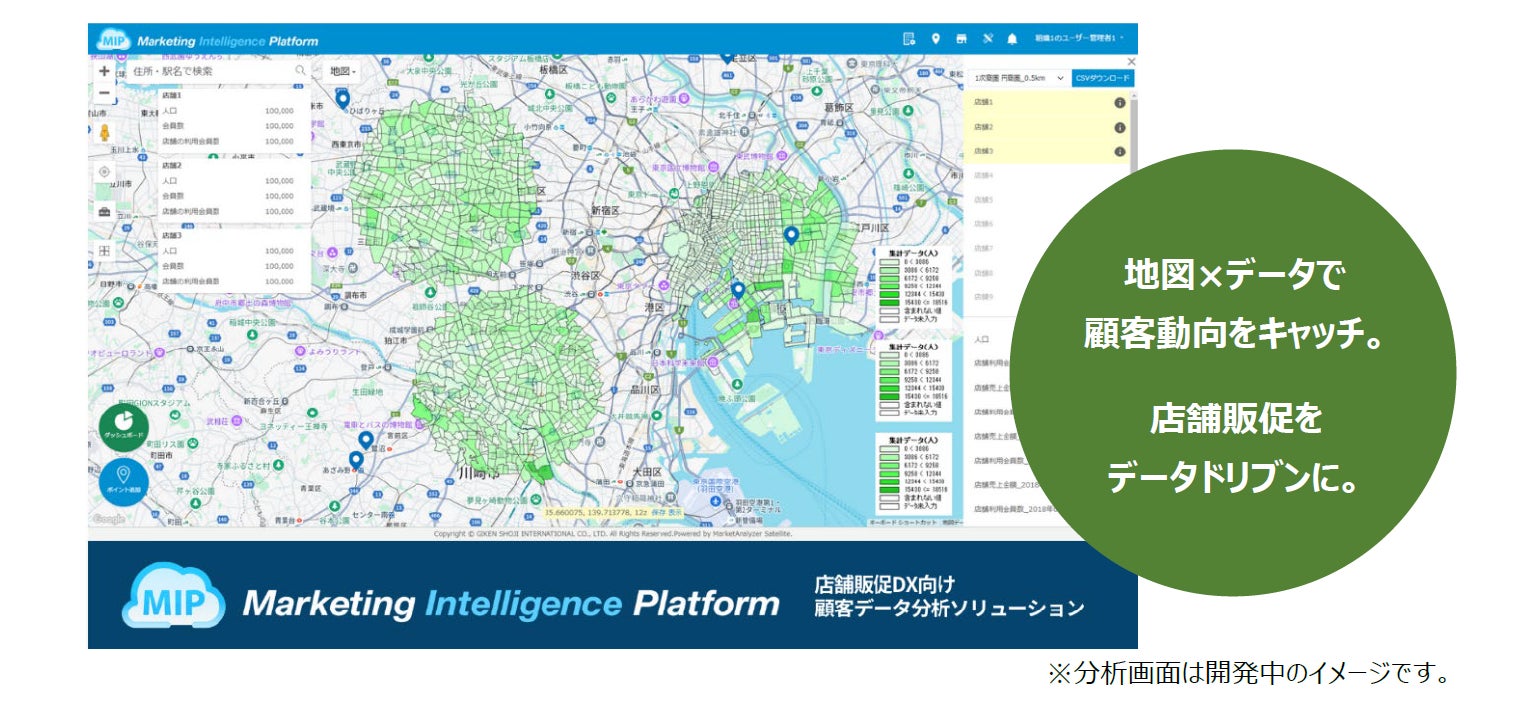Click the blue ポイント追加 round button
The height and width of the screenshot is (703, 1535).
(124, 482)
